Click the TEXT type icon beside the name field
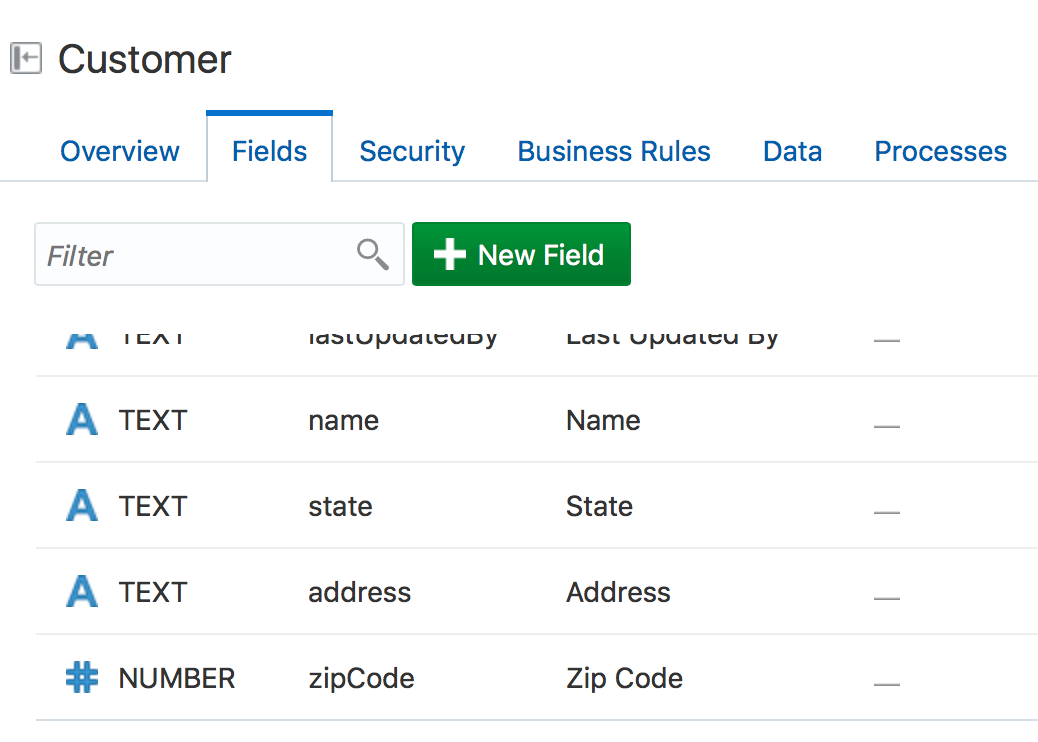The width and height of the screenshot is (1038, 742). (81, 420)
